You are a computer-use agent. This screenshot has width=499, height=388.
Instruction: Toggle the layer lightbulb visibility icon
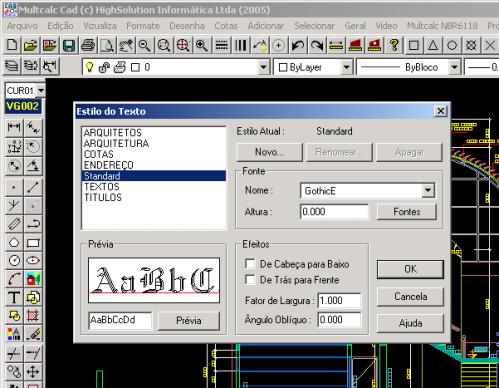pyautogui.click(x=89, y=67)
